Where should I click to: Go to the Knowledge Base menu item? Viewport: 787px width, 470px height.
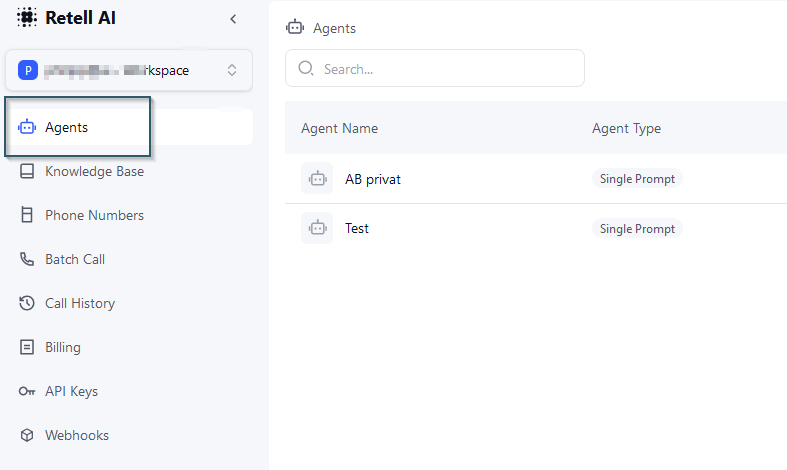94,171
